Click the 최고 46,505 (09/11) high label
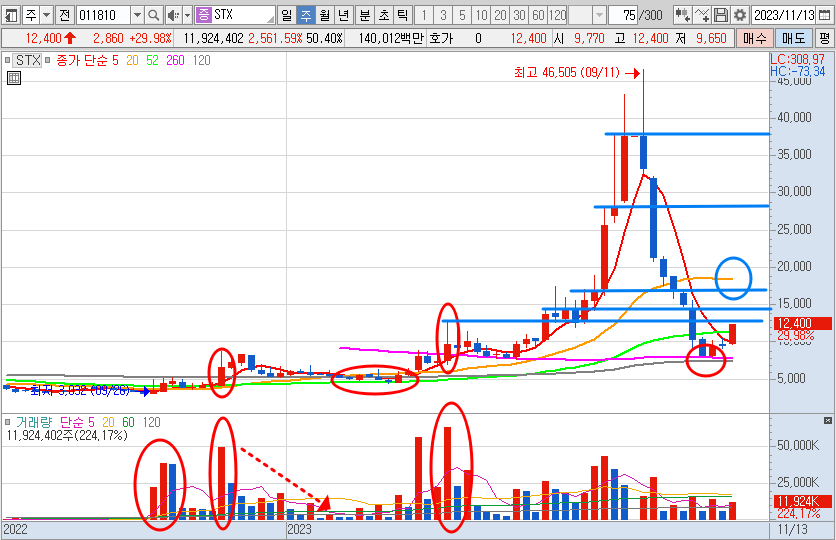836x540 pixels. 567,72
